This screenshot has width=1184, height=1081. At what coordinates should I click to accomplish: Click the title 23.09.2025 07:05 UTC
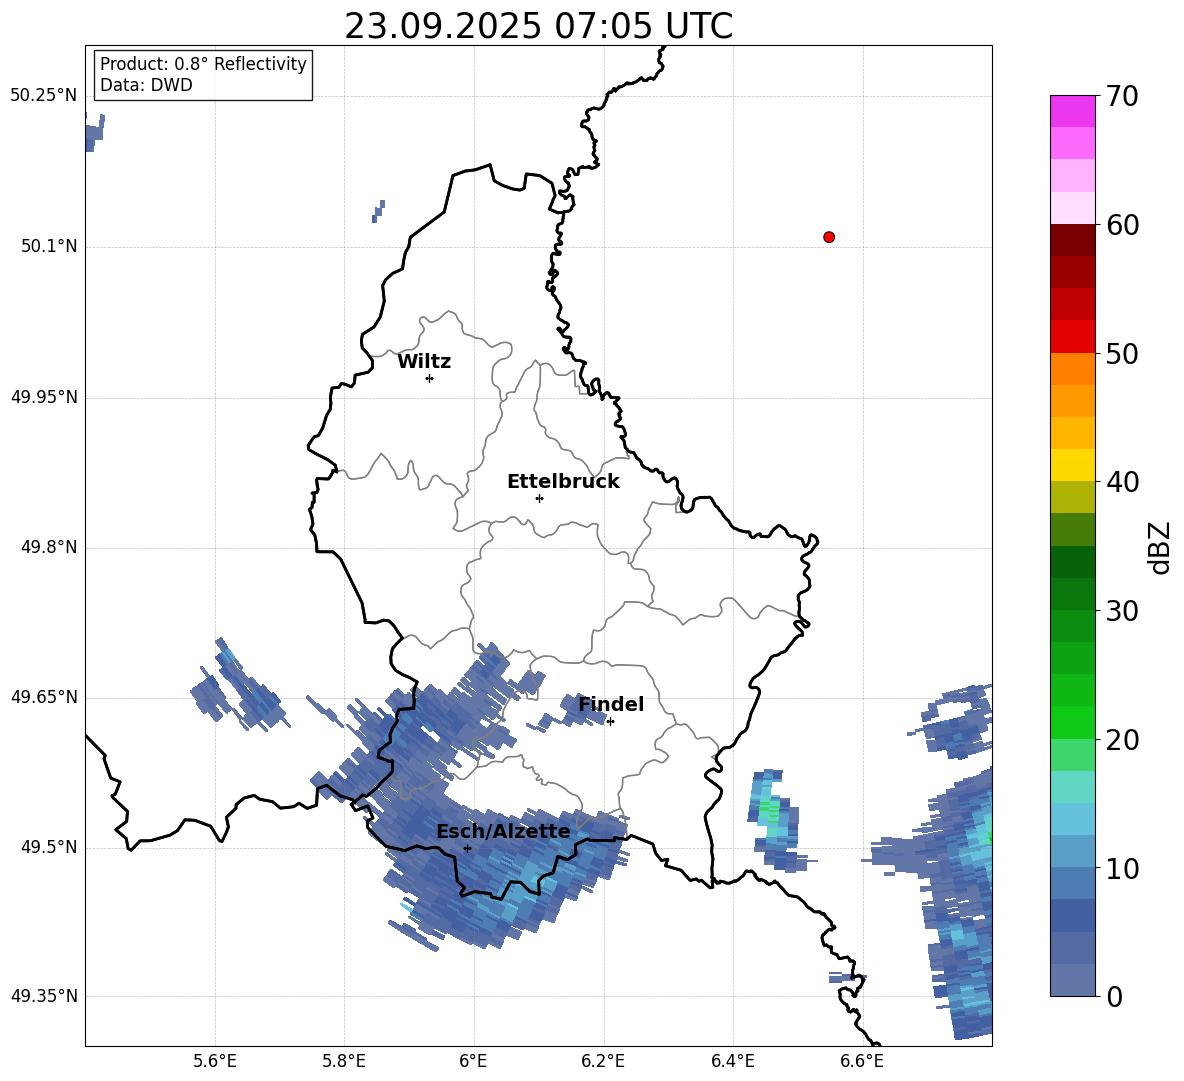(538, 26)
